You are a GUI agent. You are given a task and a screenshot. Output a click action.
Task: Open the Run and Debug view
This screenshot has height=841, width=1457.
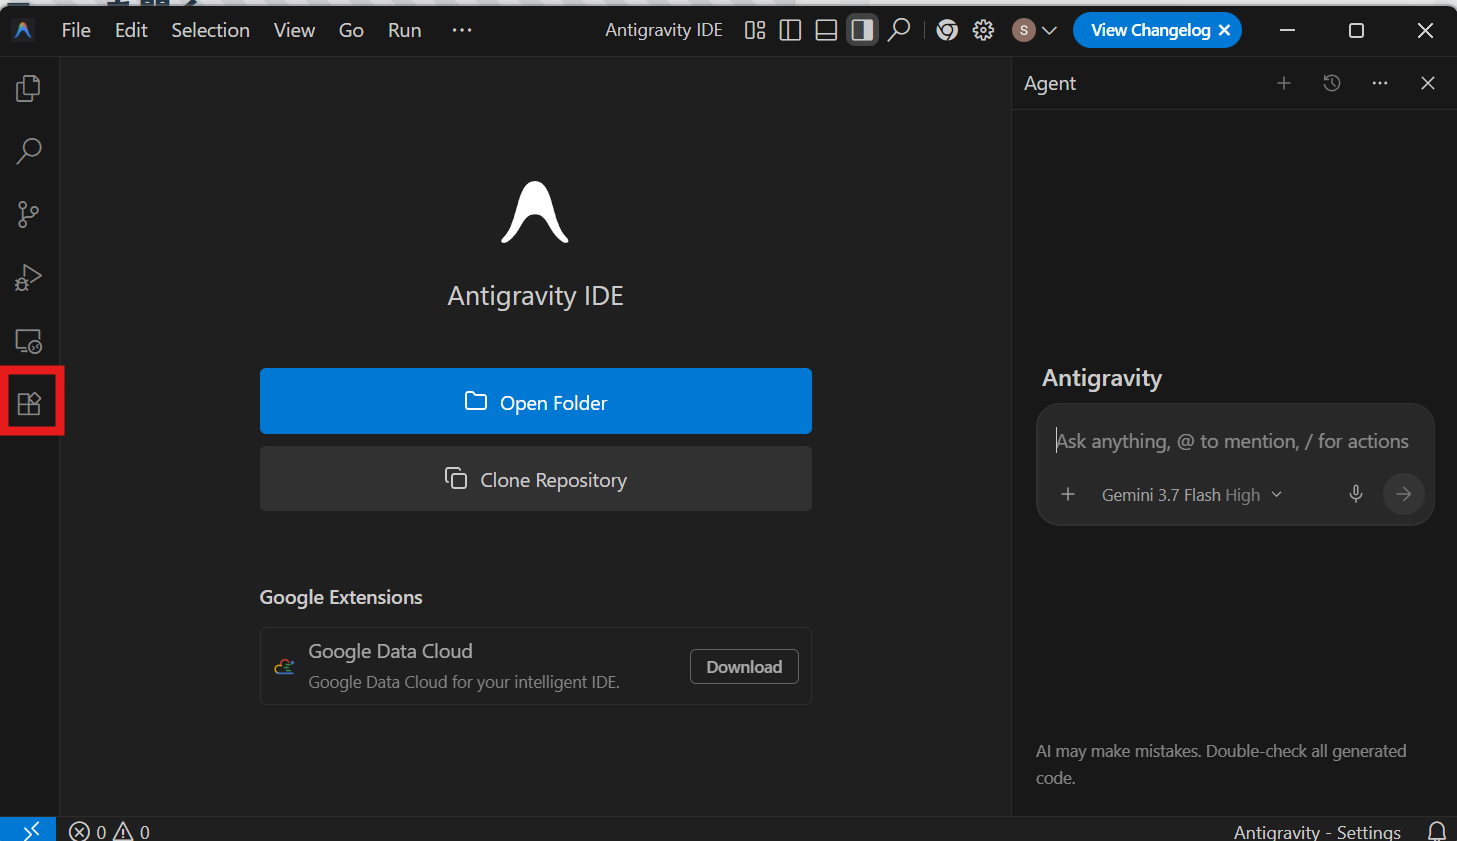[29, 277]
